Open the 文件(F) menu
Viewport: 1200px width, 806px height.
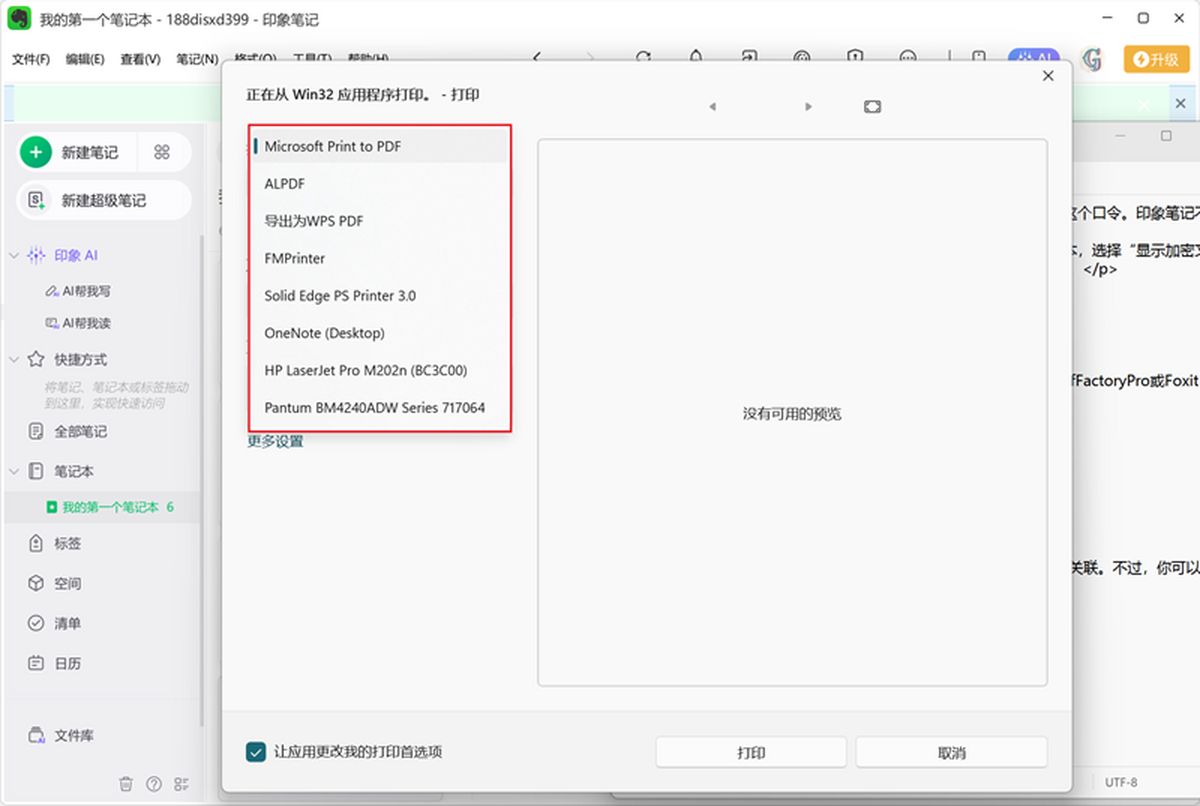pyautogui.click(x=31, y=60)
